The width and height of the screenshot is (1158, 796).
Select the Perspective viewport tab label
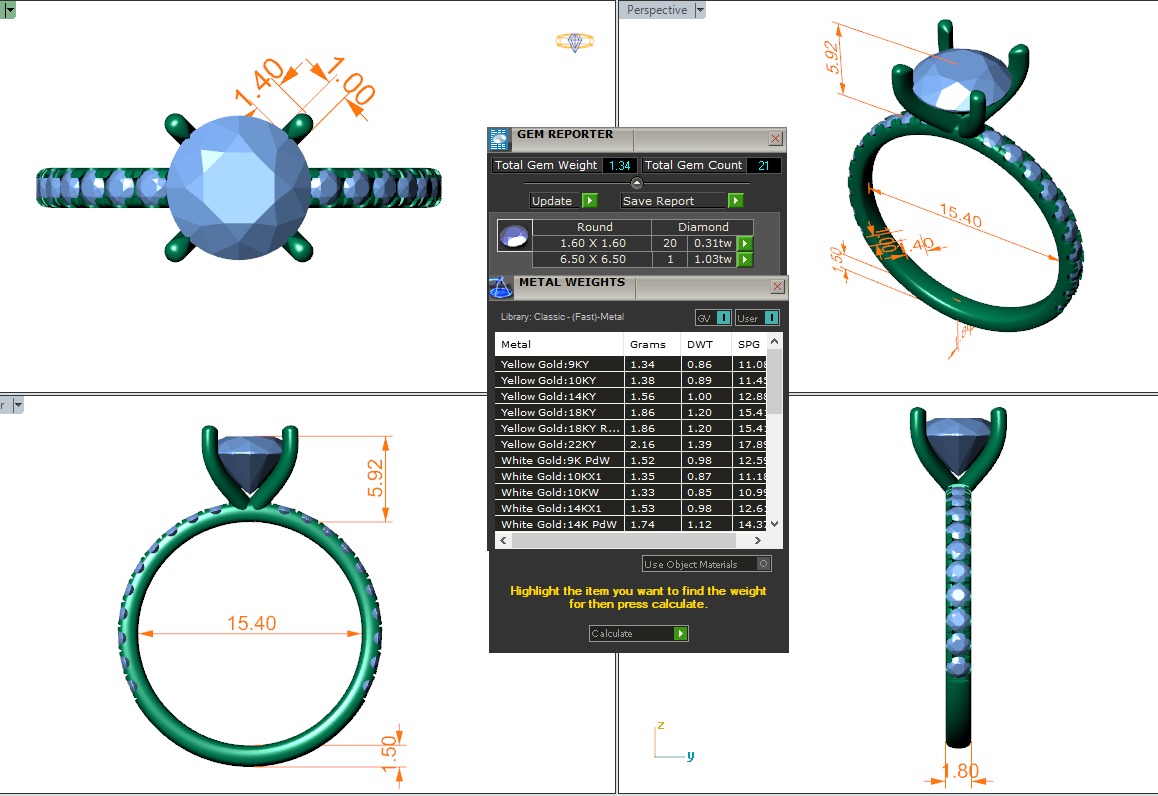click(x=656, y=10)
